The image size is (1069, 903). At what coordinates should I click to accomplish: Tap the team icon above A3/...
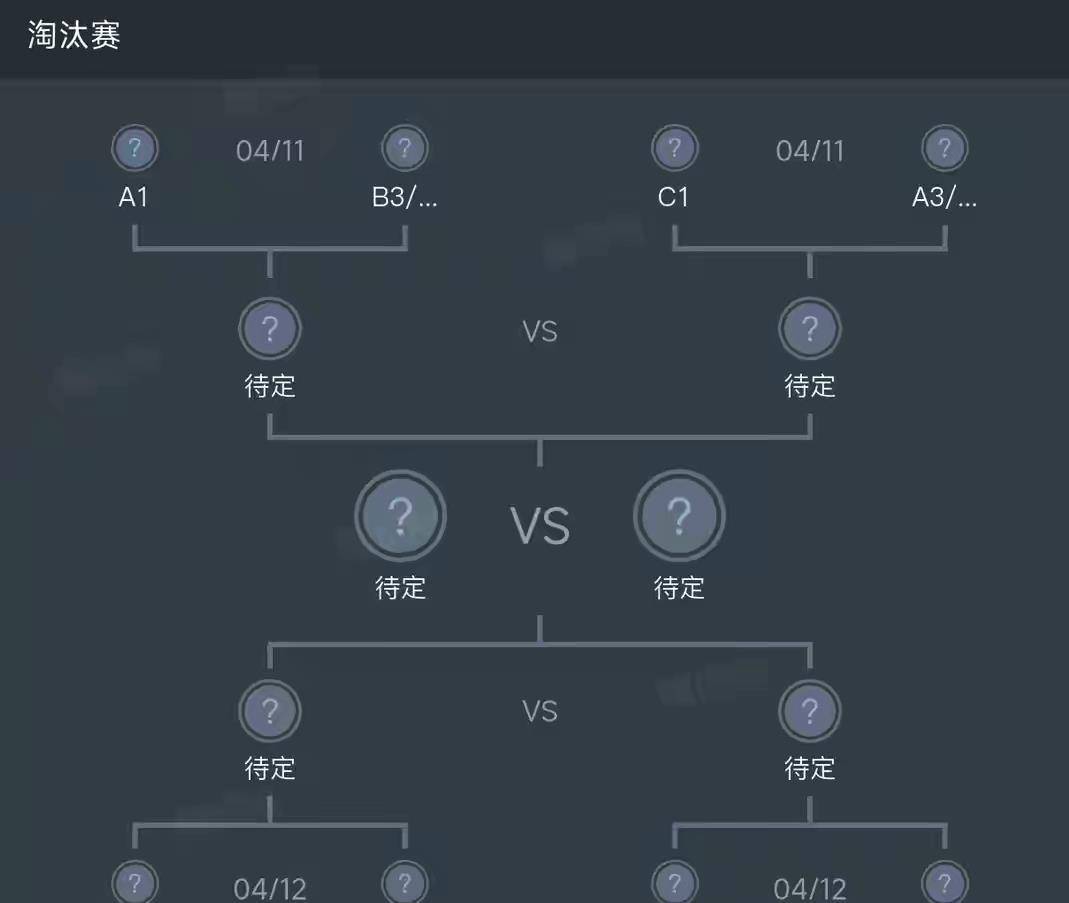click(944, 150)
